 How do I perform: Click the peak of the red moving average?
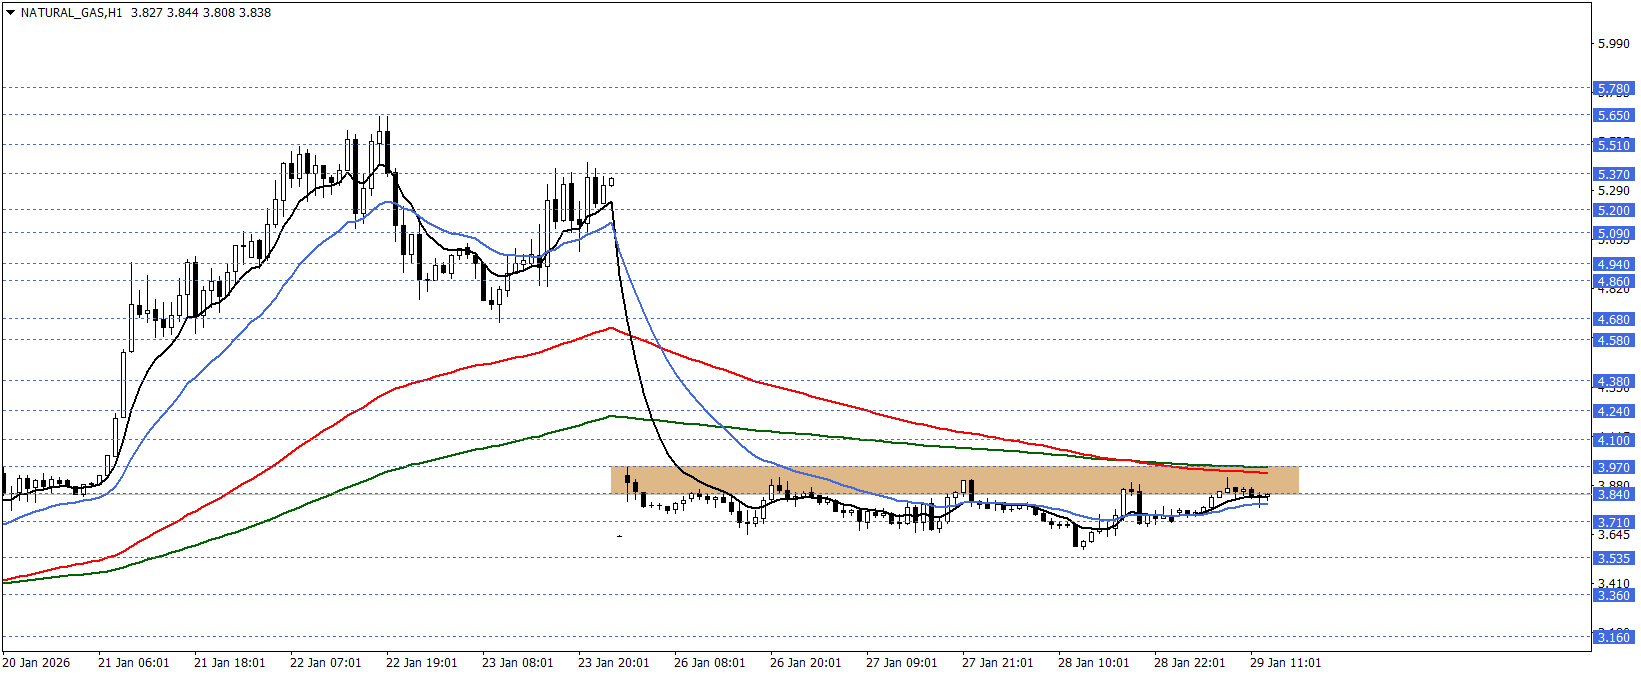pos(609,328)
